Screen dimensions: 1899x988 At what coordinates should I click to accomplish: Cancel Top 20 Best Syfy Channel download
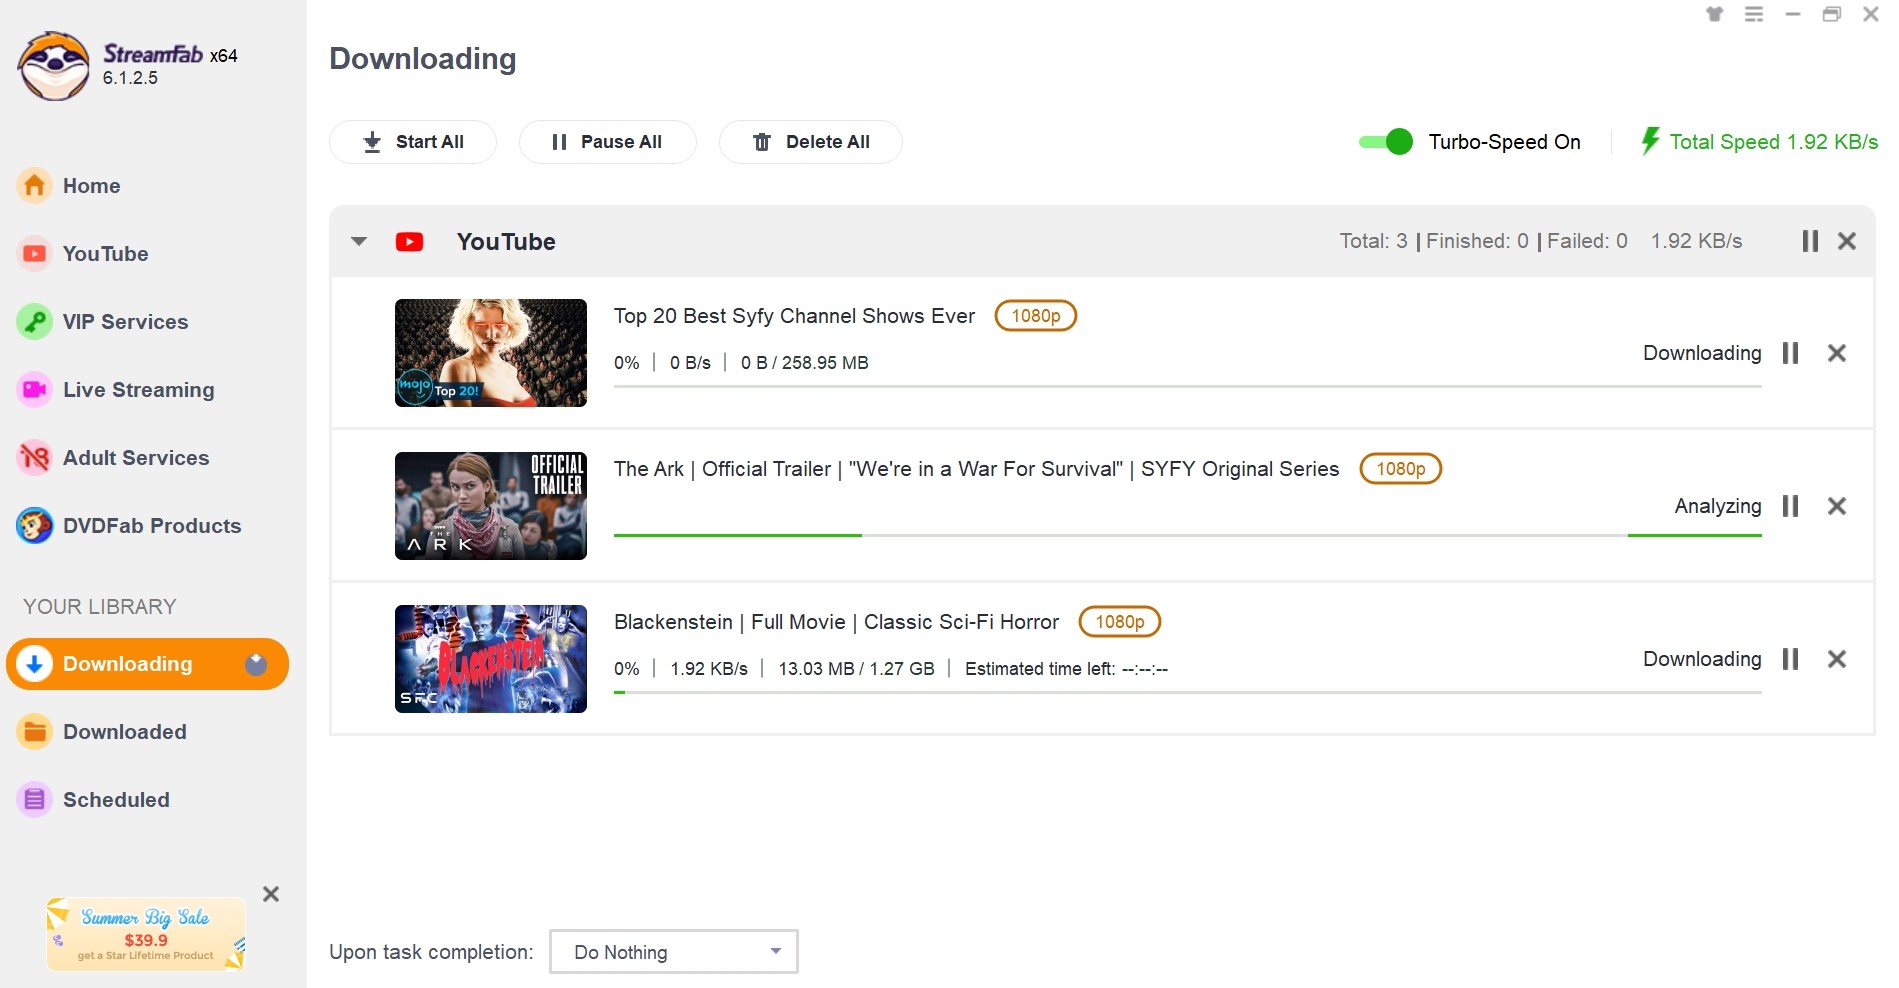1837,353
